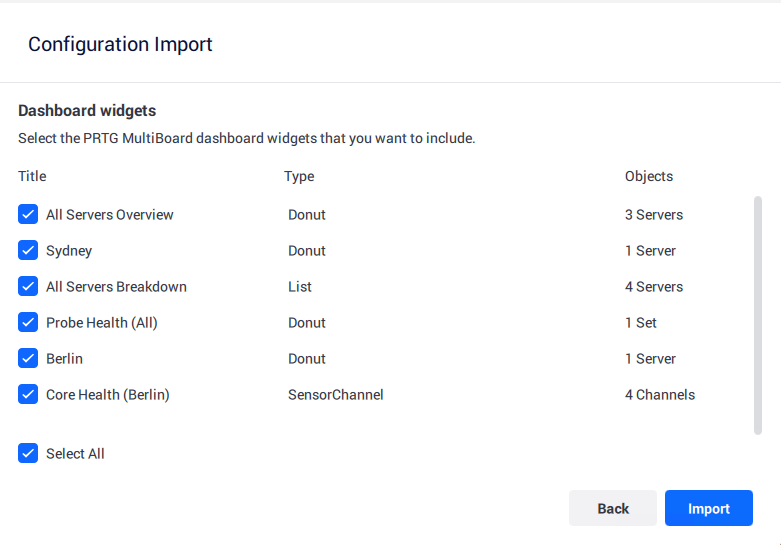
Task: Click the 'Dashboard widgets' heading
Action: tap(87, 111)
